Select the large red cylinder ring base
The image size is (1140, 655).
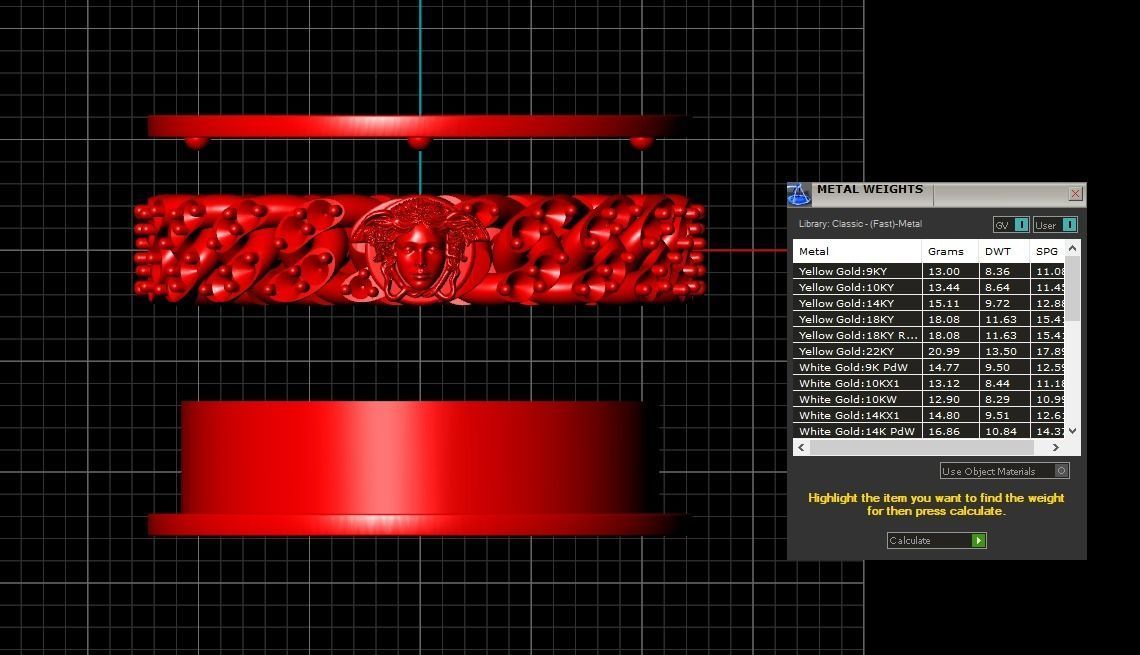point(419,467)
